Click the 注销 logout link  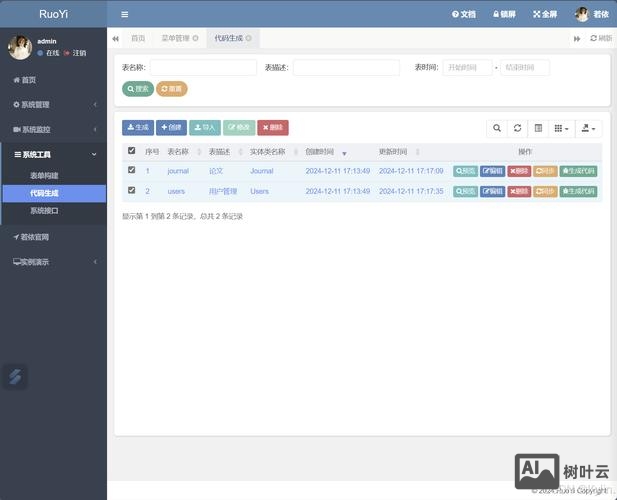tap(75, 53)
